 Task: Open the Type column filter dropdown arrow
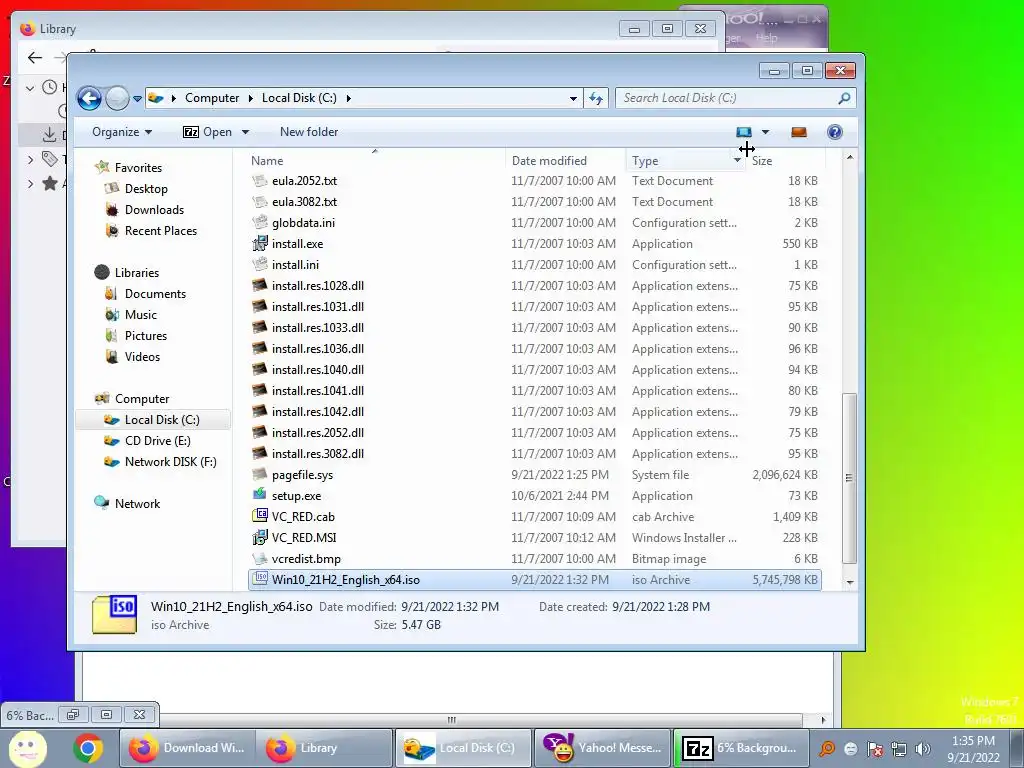[737, 161]
